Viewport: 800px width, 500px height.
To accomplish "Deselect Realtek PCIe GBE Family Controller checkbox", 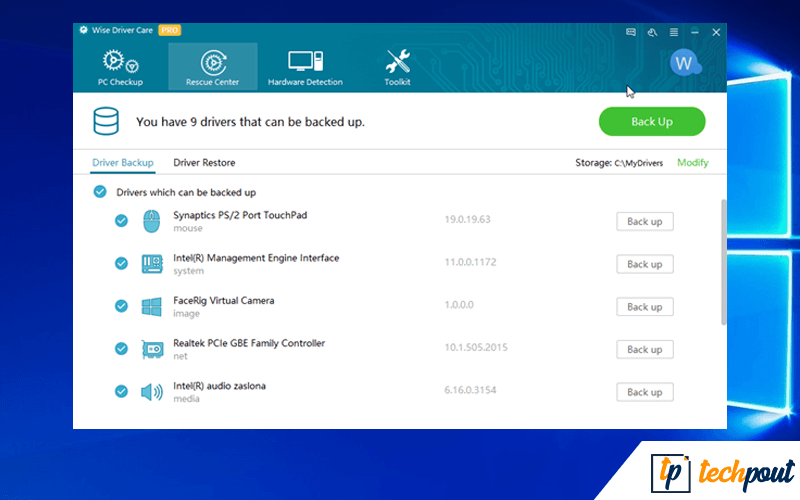I will pos(121,349).
